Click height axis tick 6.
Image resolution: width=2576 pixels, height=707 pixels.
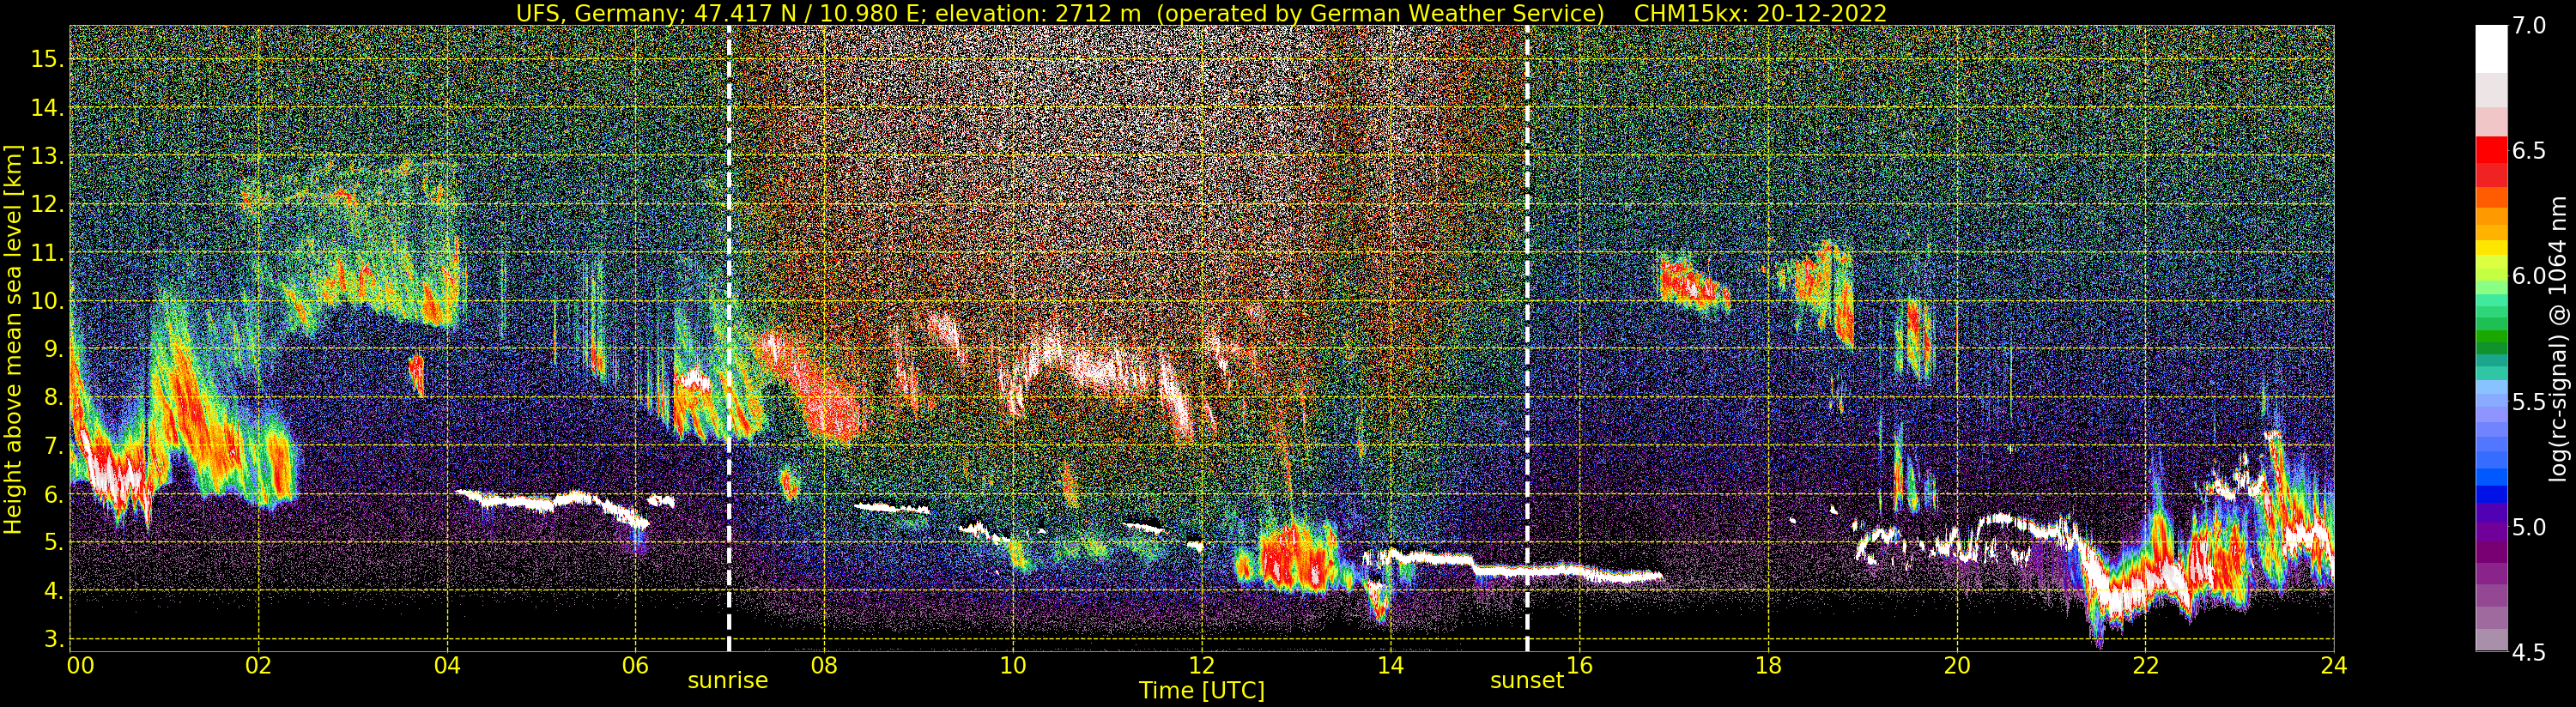pos(52,494)
